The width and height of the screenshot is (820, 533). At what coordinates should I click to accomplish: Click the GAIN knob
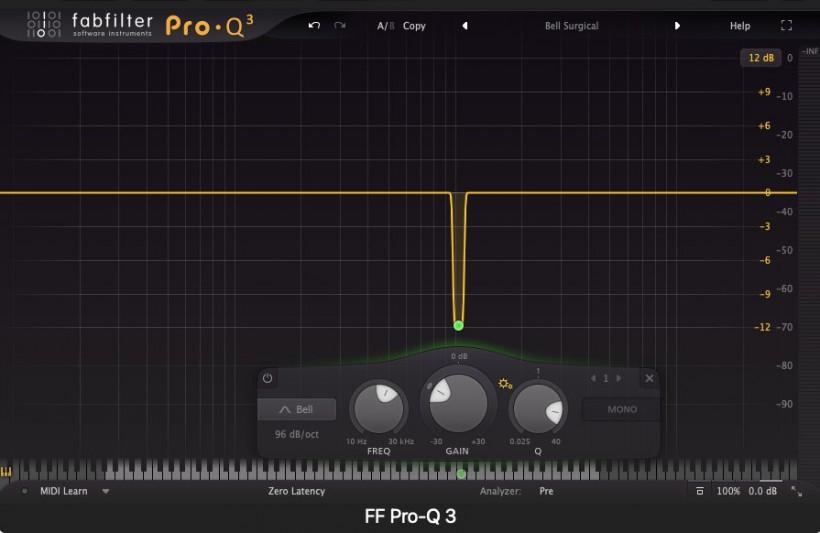tap(458, 403)
